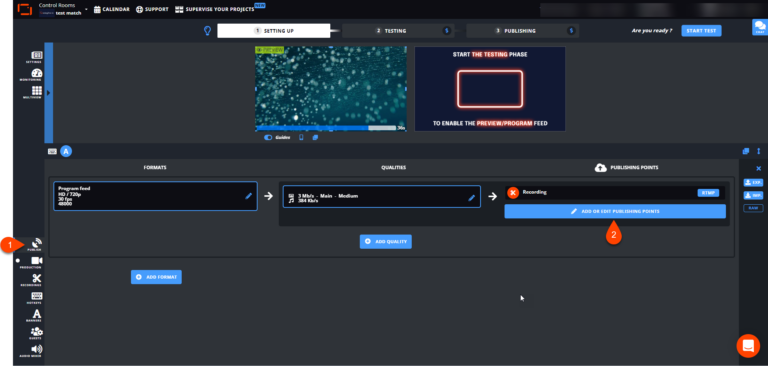Click the Formats column header
The width and height of the screenshot is (768, 366).
click(x=155, y=168)
